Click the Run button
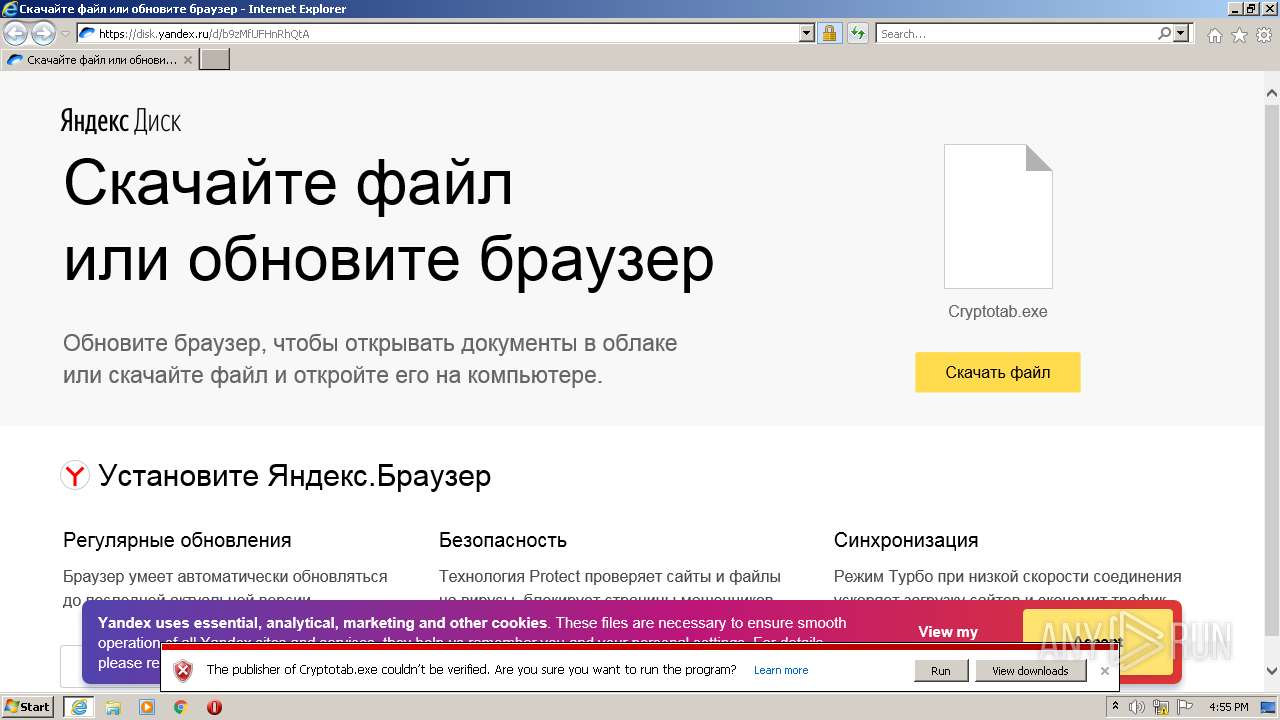Screen dimensions: 1280x720 (941, 671)
